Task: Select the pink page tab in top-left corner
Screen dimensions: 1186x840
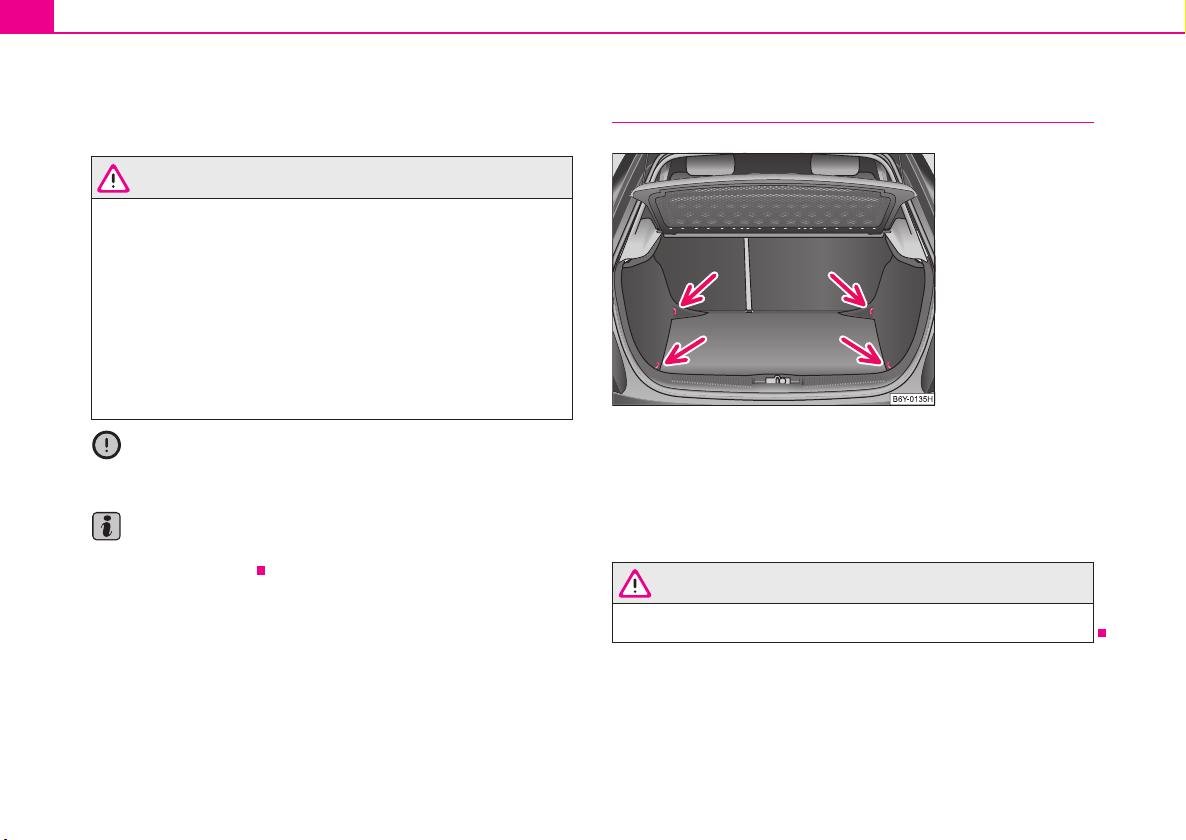Action: [x=27, y=16]
